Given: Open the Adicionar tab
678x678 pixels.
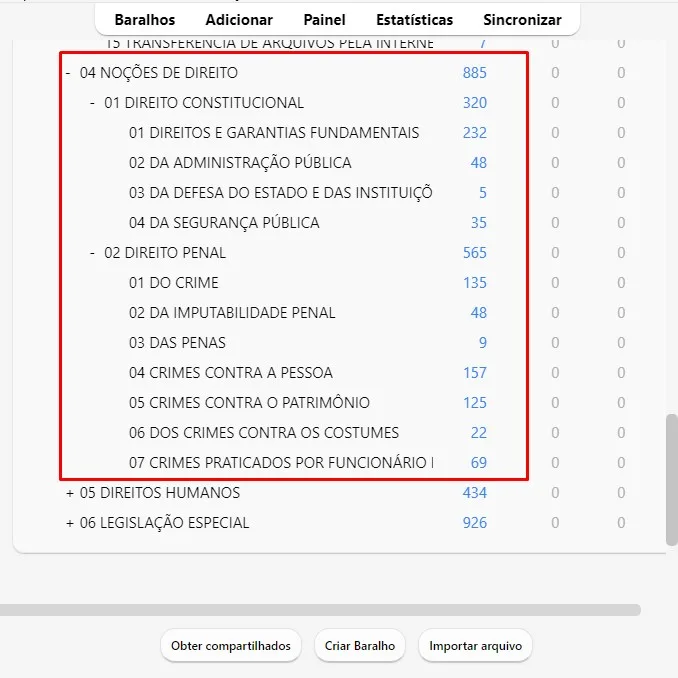Looking at the screenshot, I should tap(239, 20).
